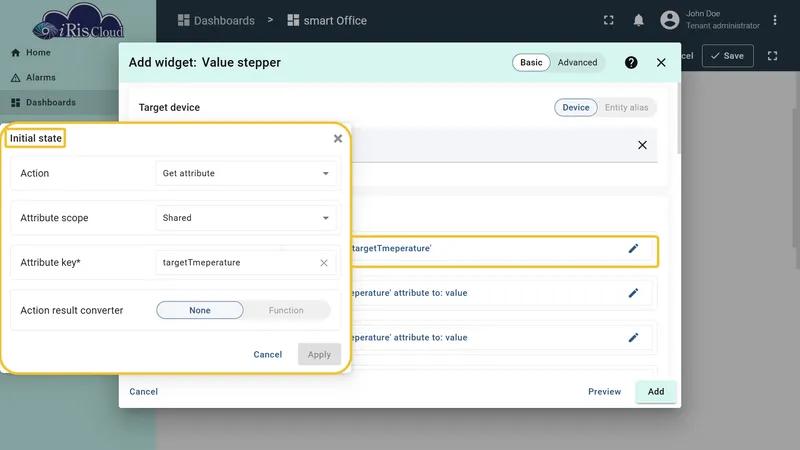Go to Dashboards in the sidebar
This screenshot has width=800, height=450.
click(43, 103)
